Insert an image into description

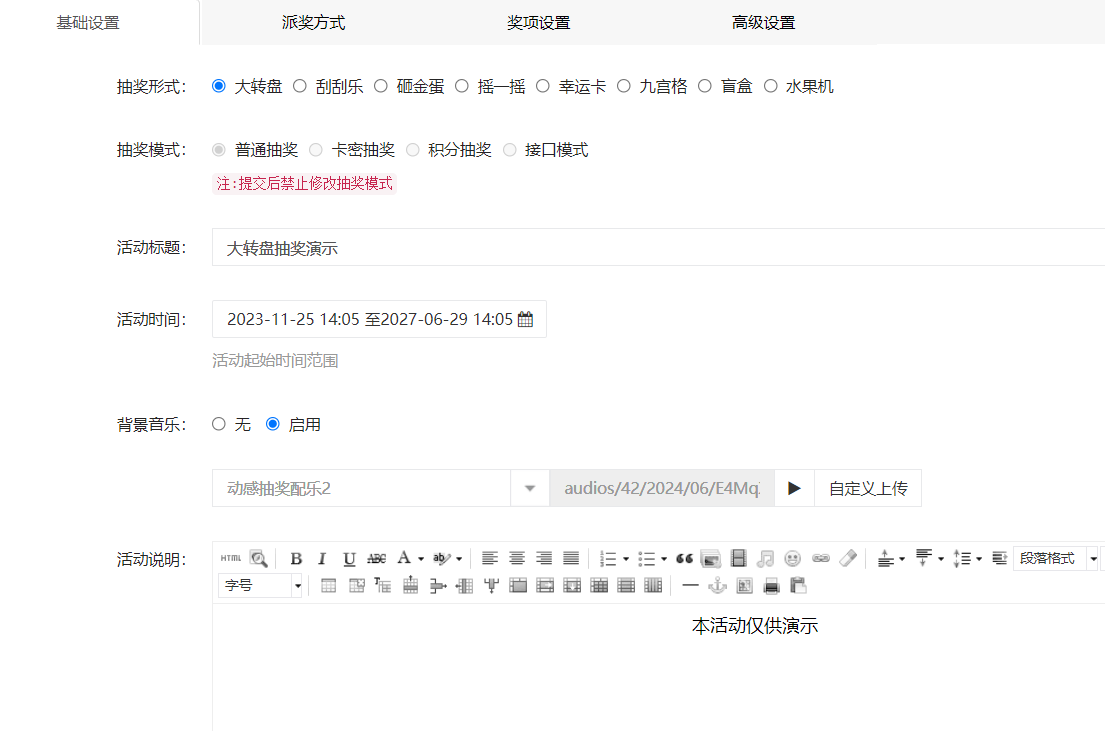pos(711,559)
